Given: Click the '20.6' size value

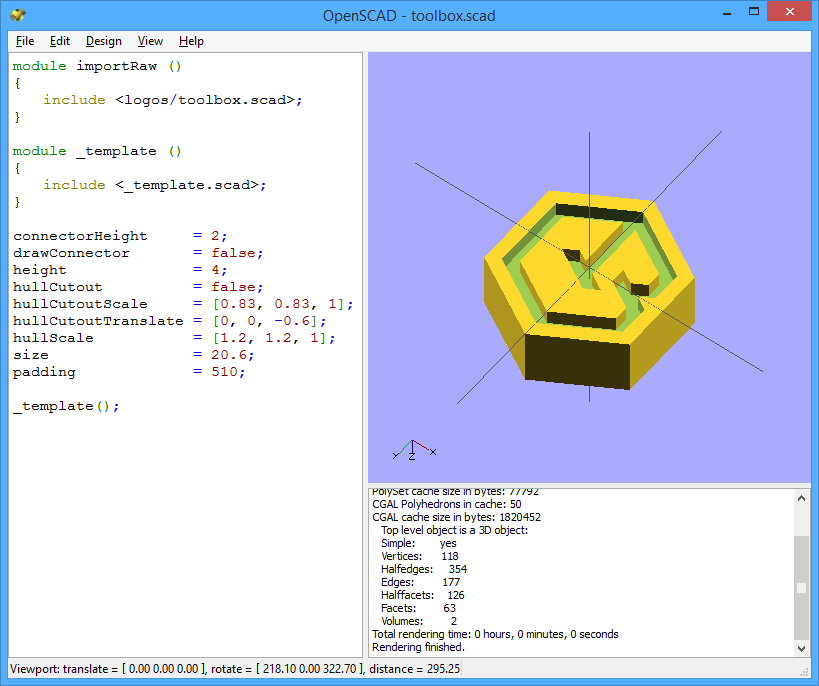Looking at the screenshot, I should pos(229,355).
